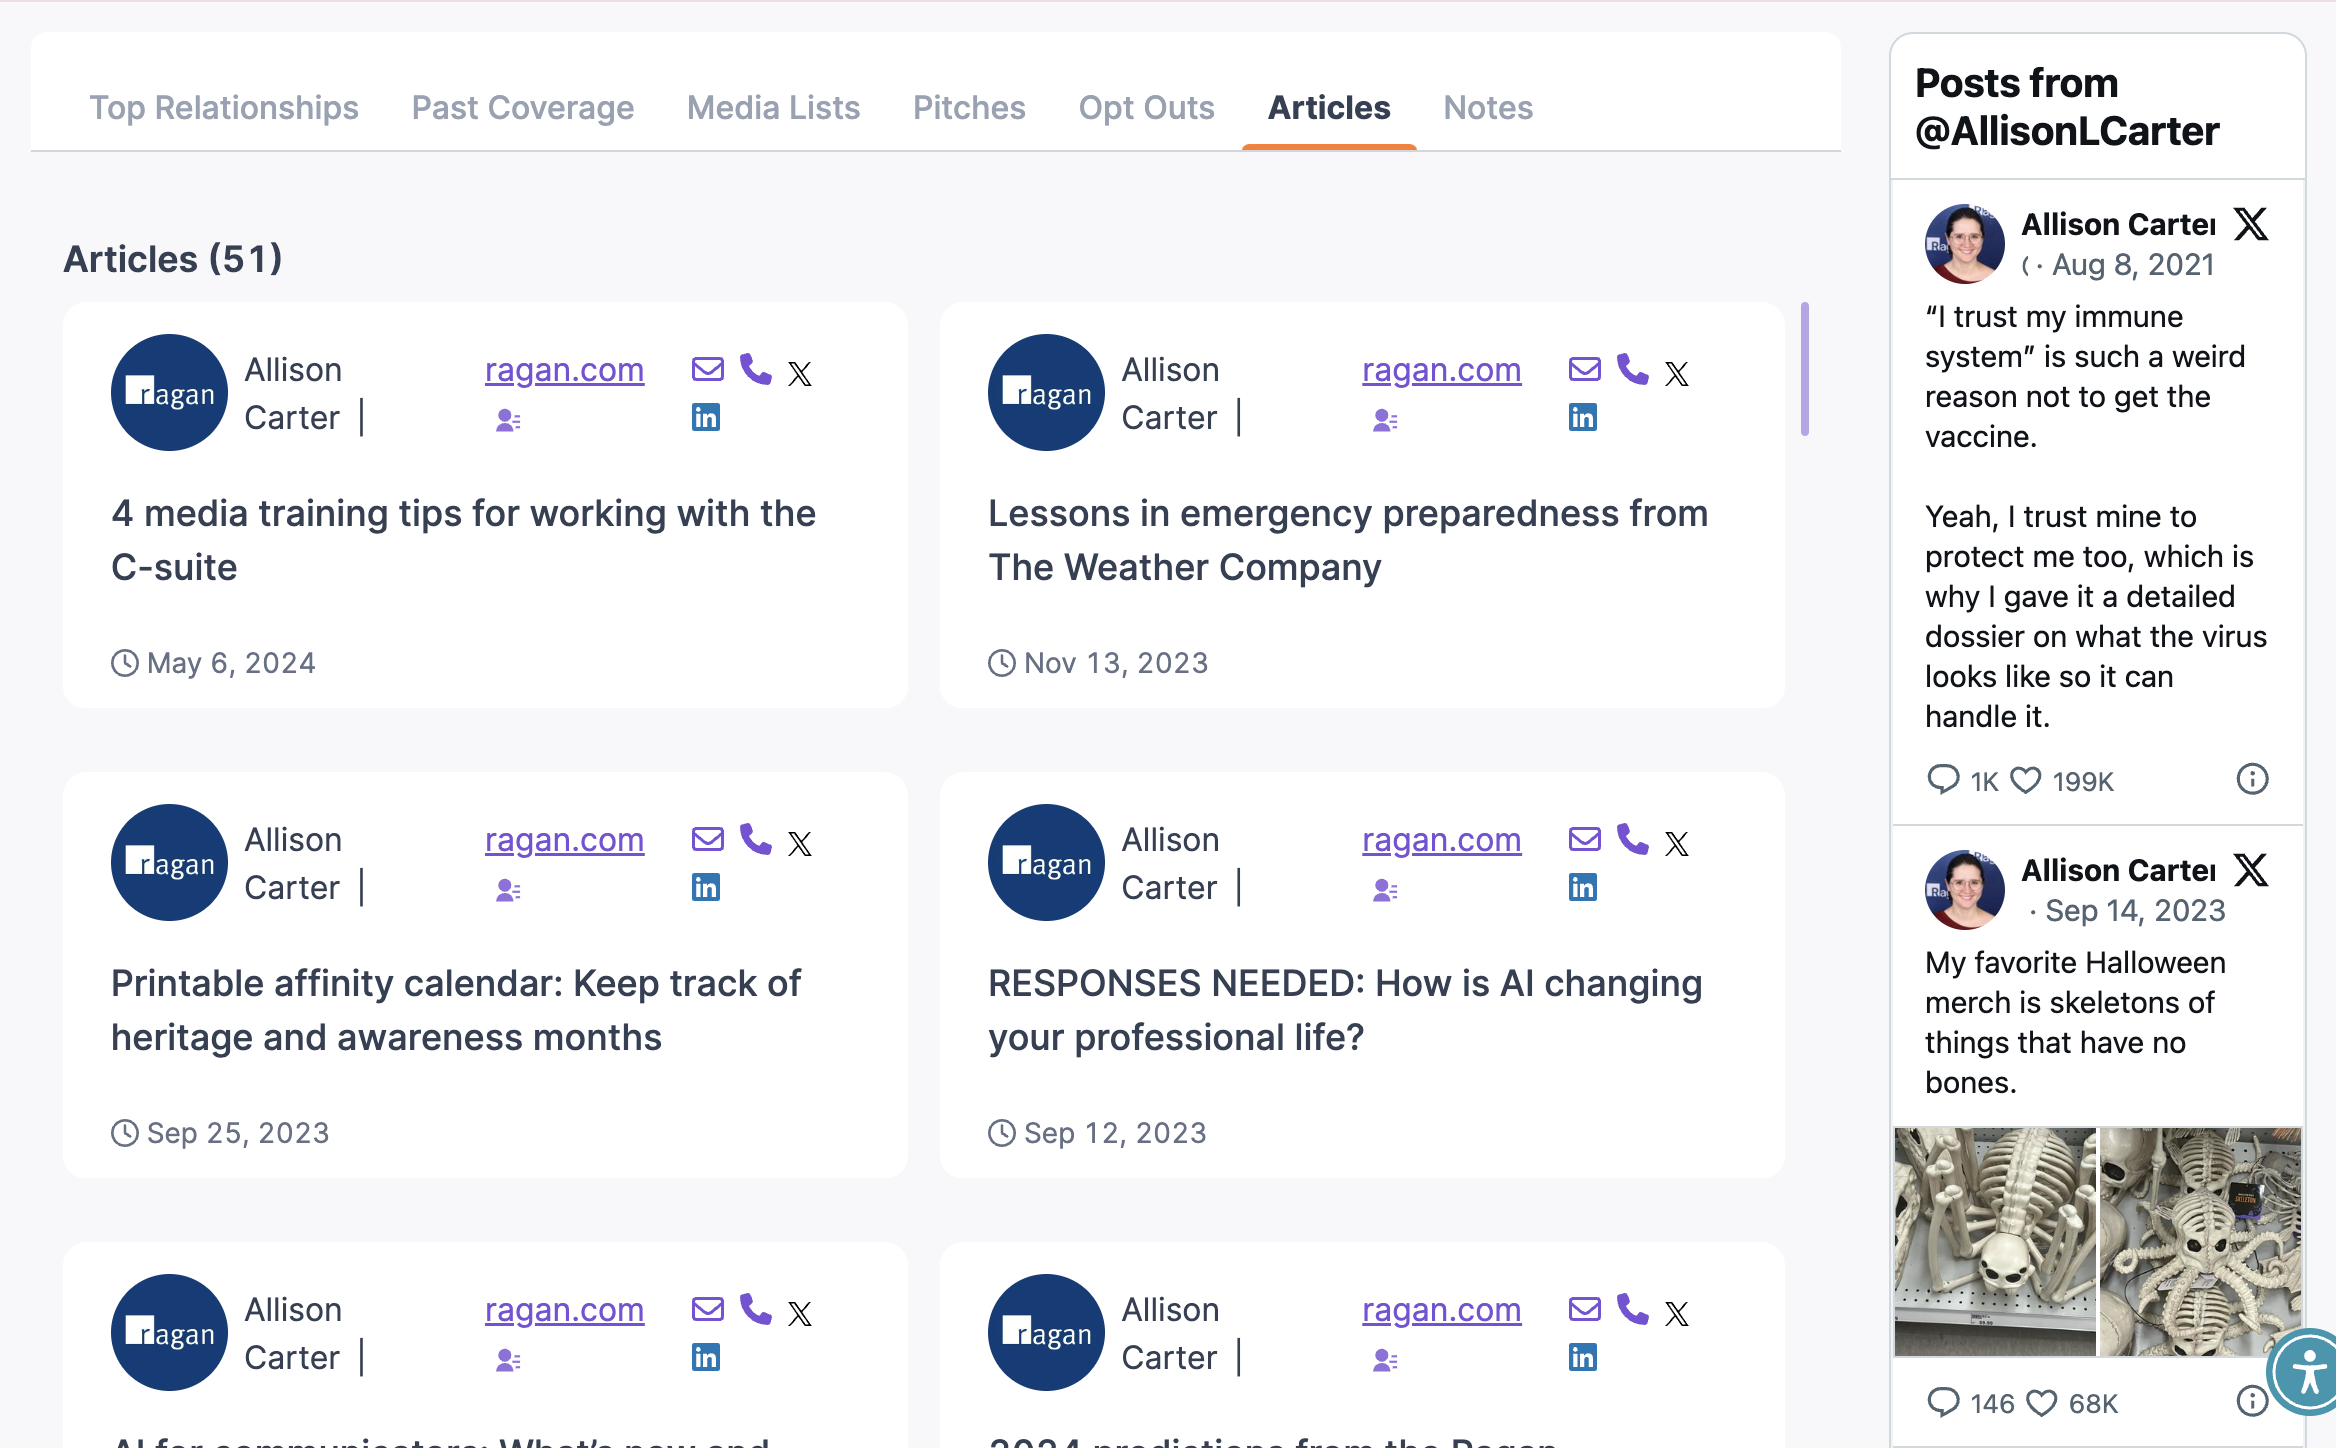Open X profile icon on '4 media training tips' card
The image size is (2336, 1448).
tap(800, 374)
